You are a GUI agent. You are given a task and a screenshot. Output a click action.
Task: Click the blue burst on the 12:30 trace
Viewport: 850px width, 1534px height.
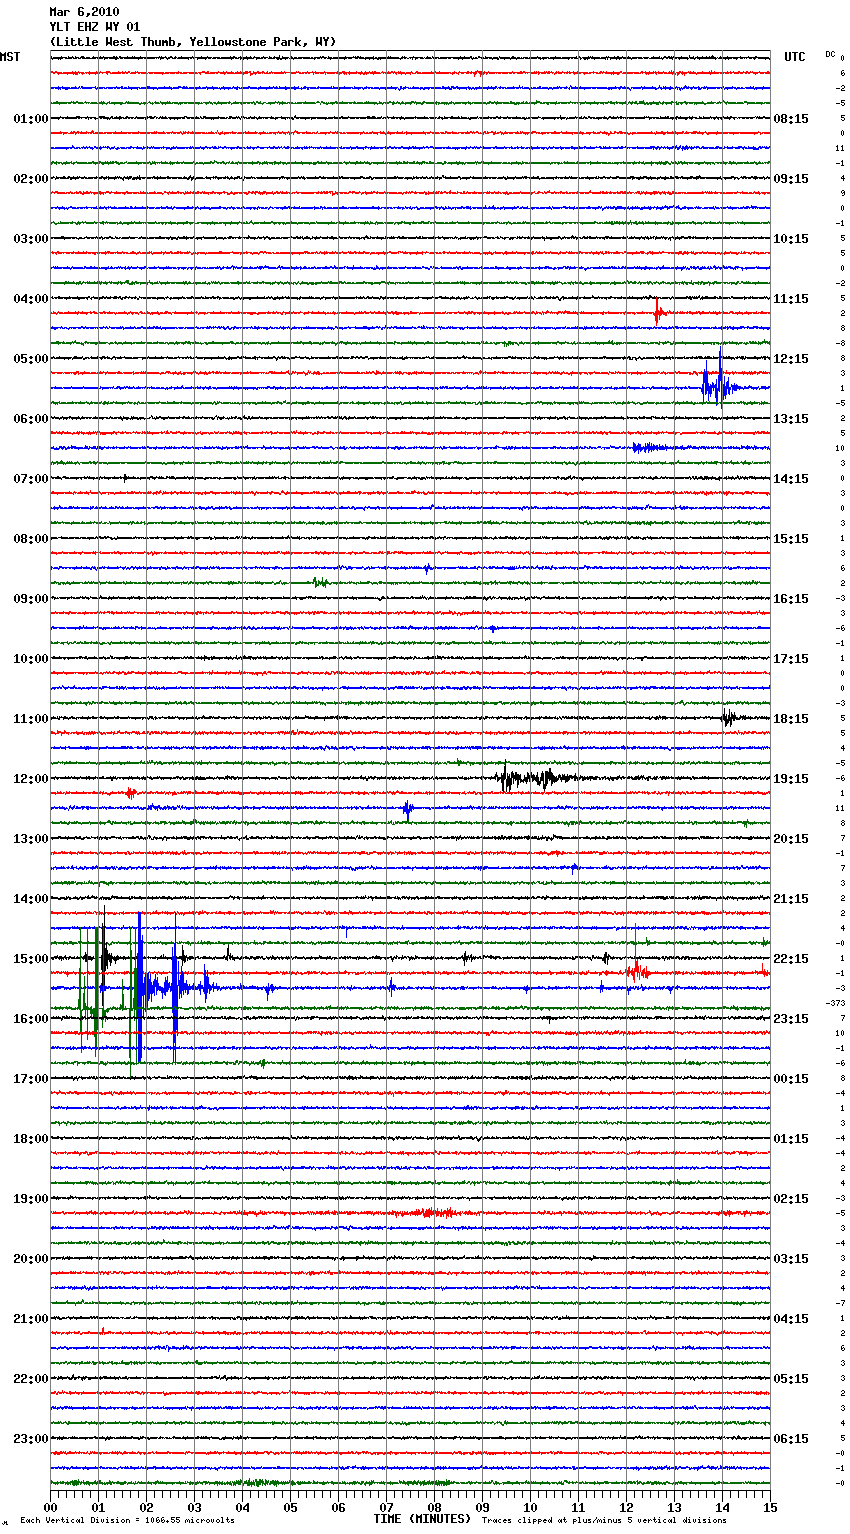click(x=407, y=808)
